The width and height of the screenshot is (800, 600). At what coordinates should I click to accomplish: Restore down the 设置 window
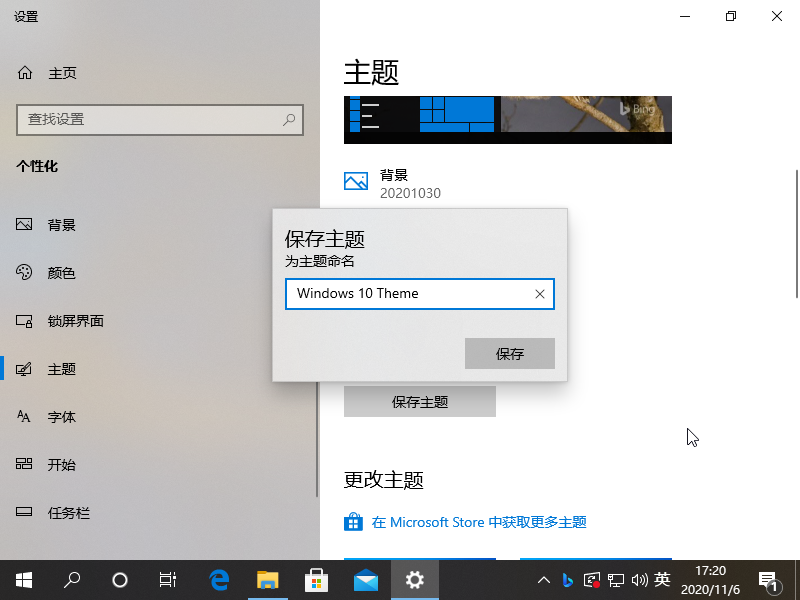point(731,16)
